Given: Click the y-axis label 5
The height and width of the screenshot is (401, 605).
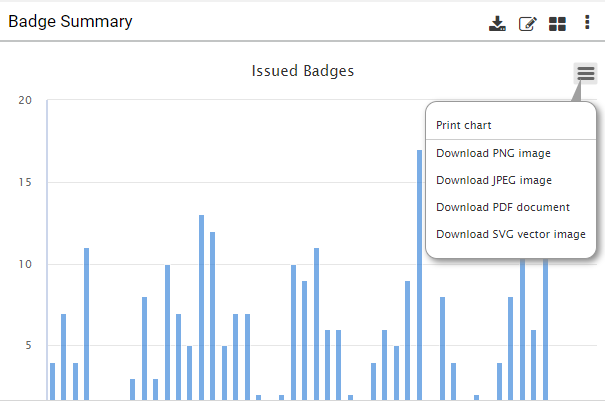Looking at the screenshot, I should pyautogui.click(x=28, y=345).
